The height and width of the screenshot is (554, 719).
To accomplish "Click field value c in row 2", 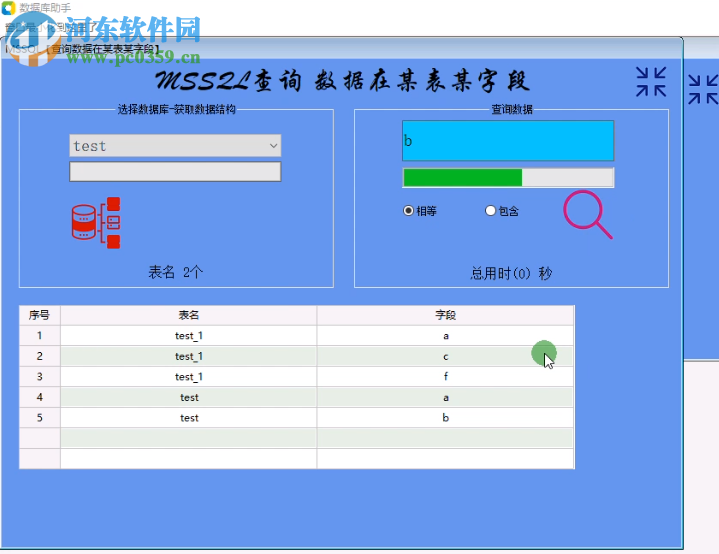I will coord(445,356).
